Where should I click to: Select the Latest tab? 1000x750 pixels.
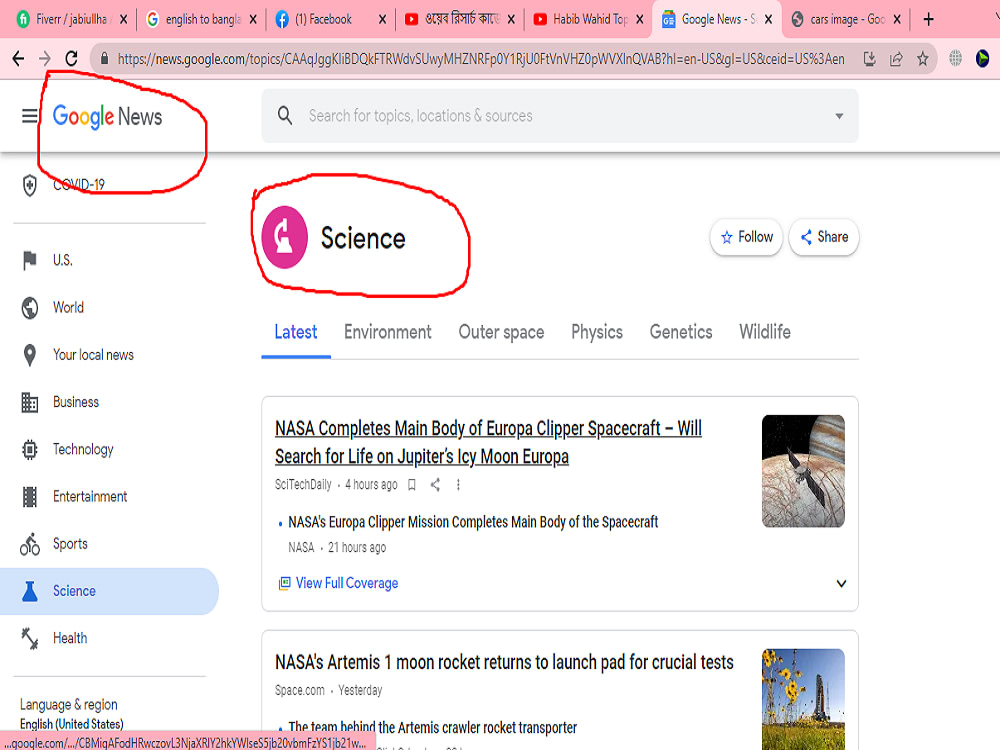296,332
